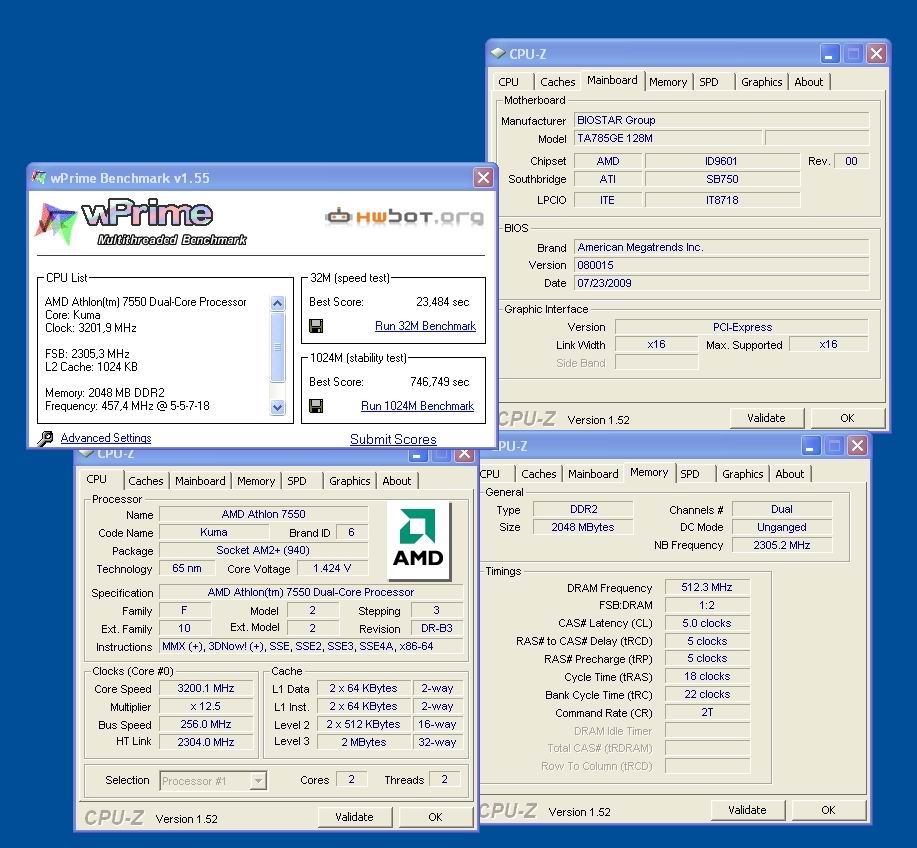The height and width of the screenshot is (848, 917).
Task: Click the Core Speed 3200.1 MHz value
Action: point(206,688)
